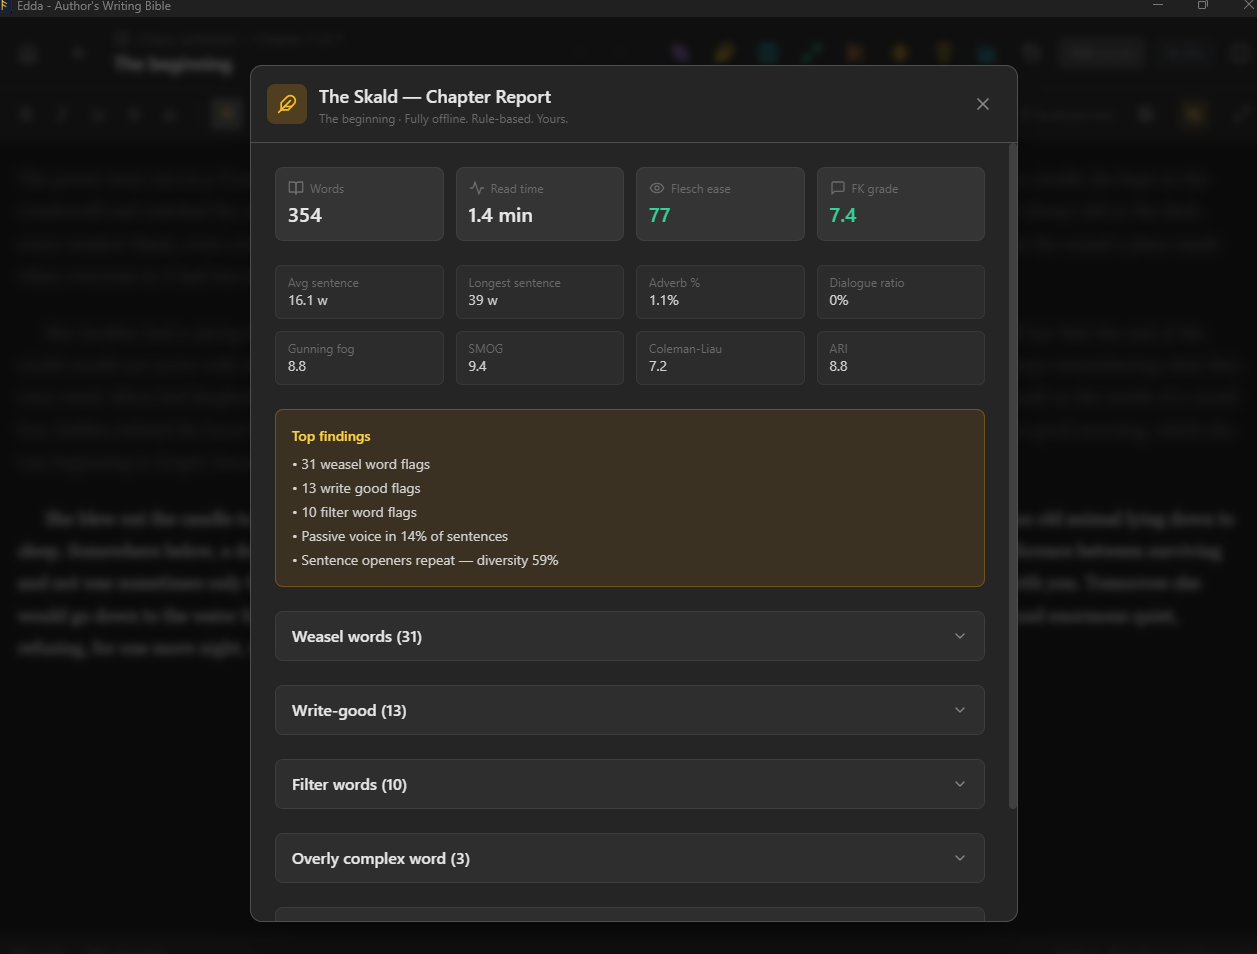Expand the Write-good (13) section
1257x954 pixels.
(x=630, y=710)
